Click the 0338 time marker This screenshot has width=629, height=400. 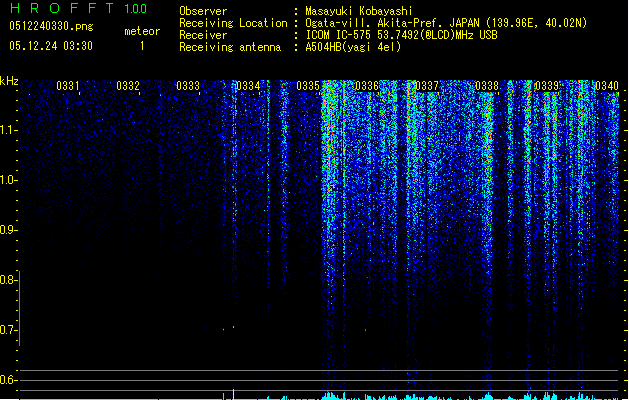tap(487, 86)
